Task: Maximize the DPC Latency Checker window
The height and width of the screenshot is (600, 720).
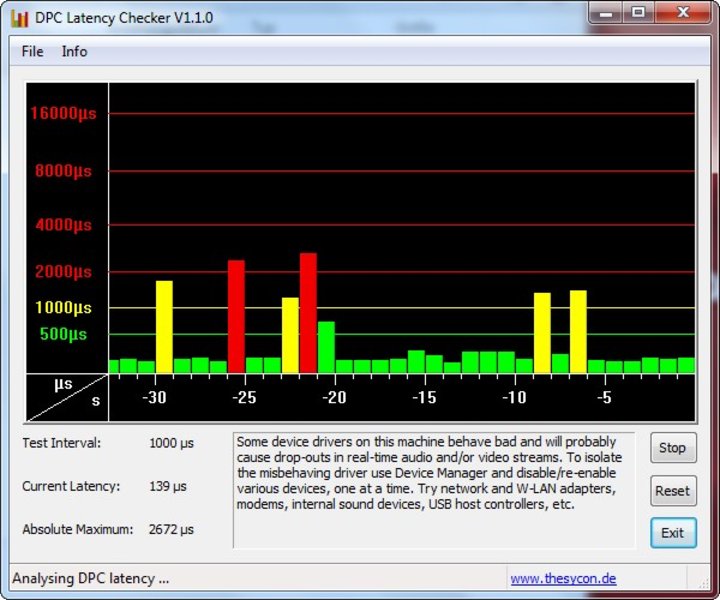Action: 638,12
